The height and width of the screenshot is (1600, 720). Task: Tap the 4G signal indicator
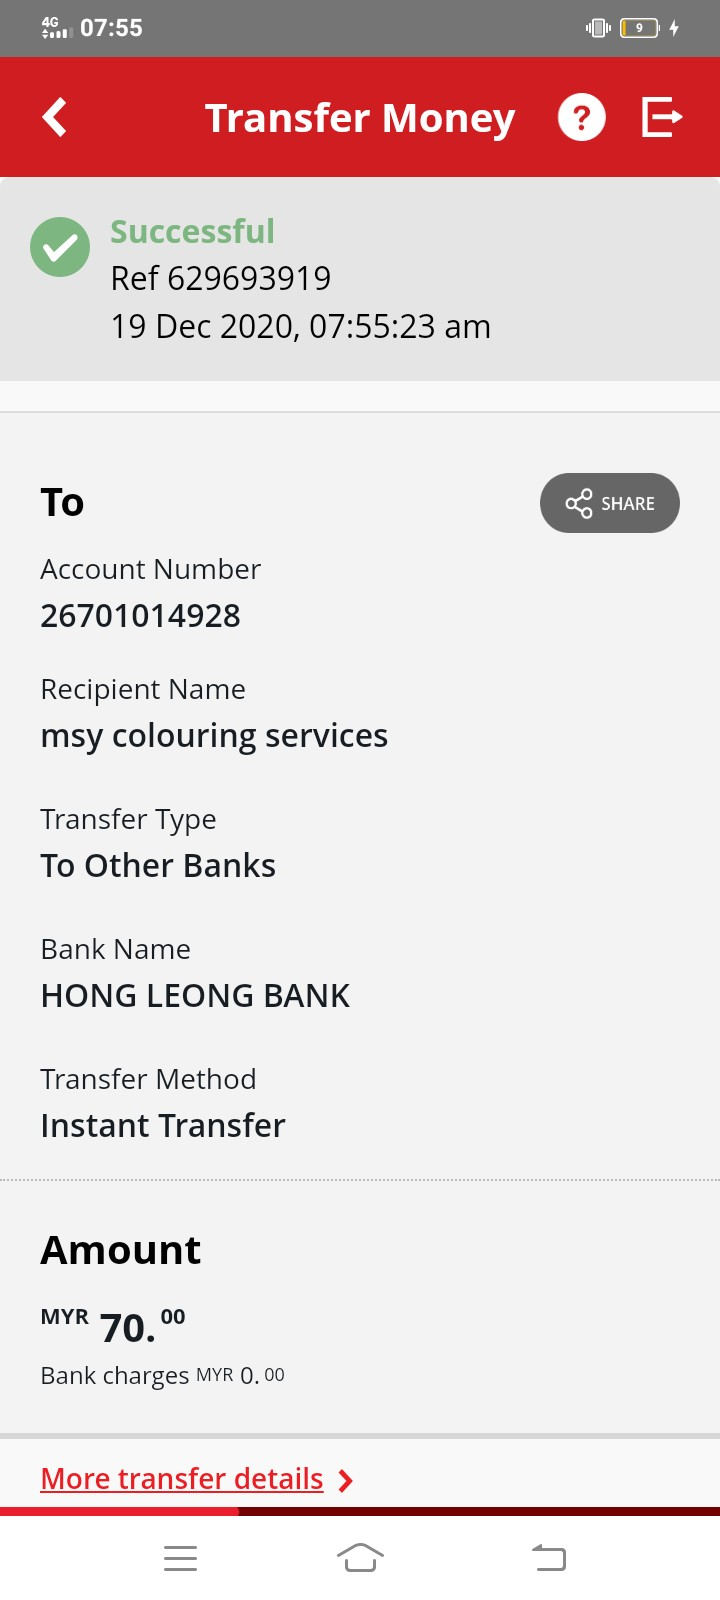click(x=56, y=28)
